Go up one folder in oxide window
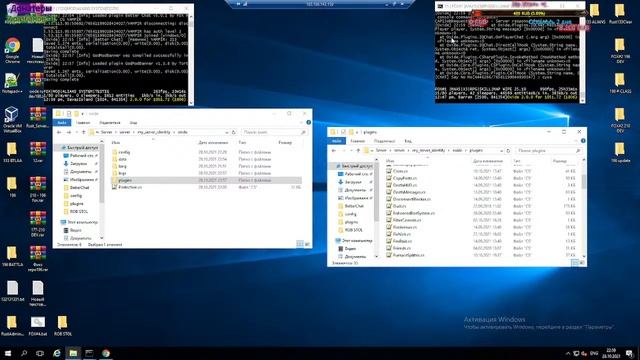This screenshot has width=640, height=360. click(84, 132)
